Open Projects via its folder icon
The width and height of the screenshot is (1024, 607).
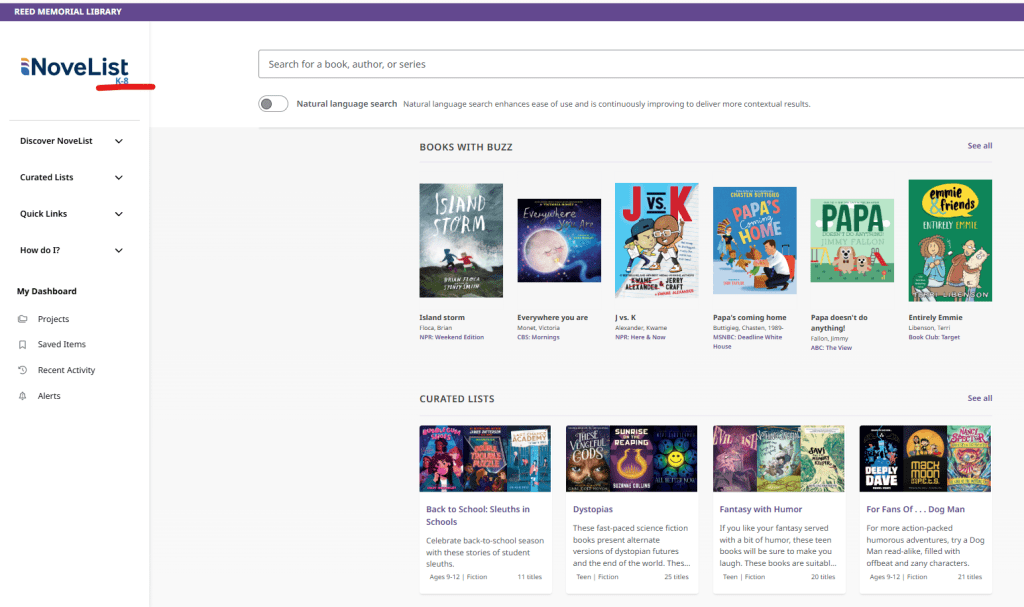tap(23, 319)
